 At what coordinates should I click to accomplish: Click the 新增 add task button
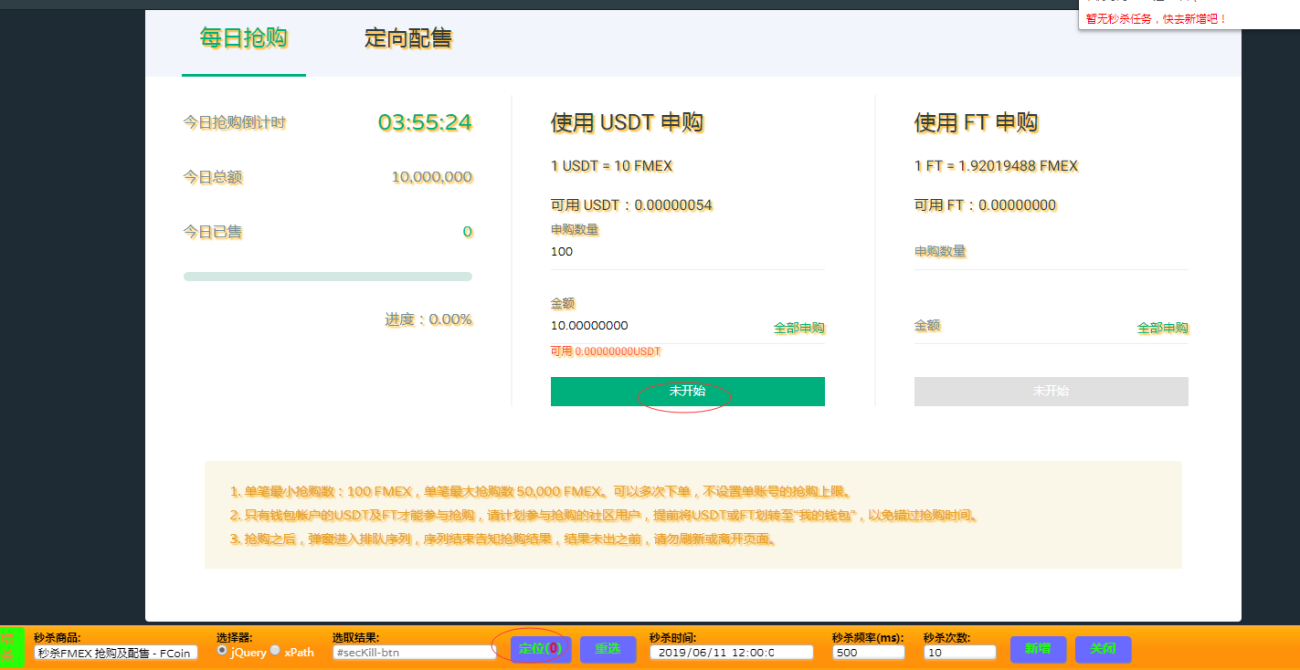point(1038,649)
